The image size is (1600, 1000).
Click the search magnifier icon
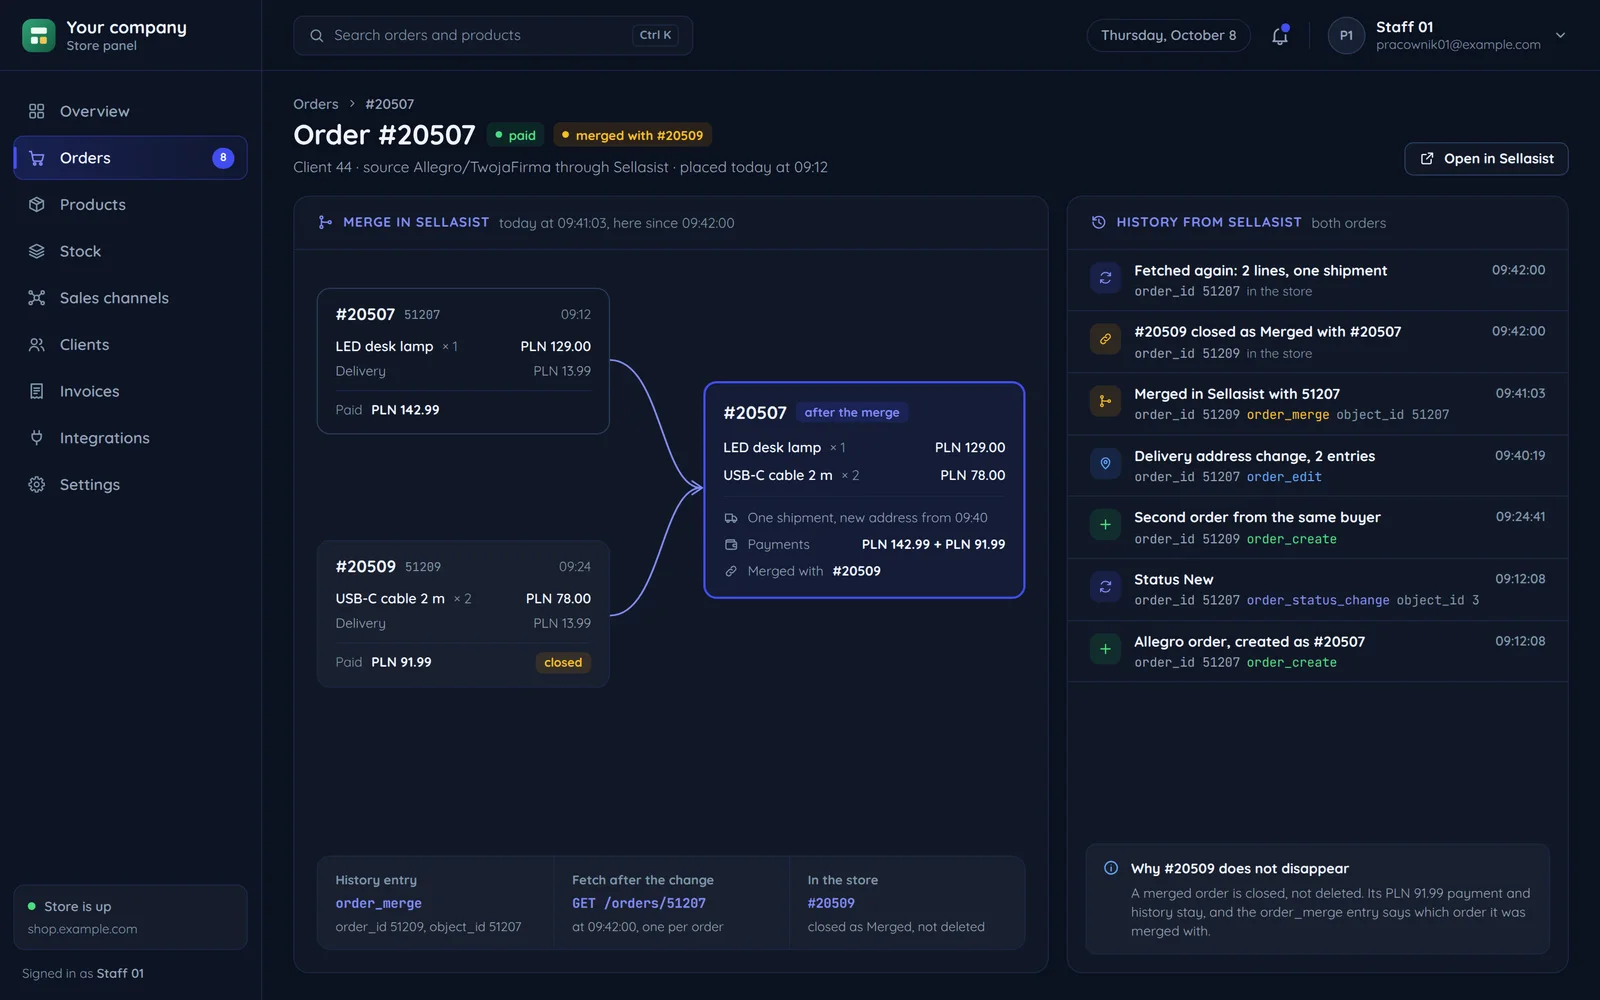coord(317,35)
